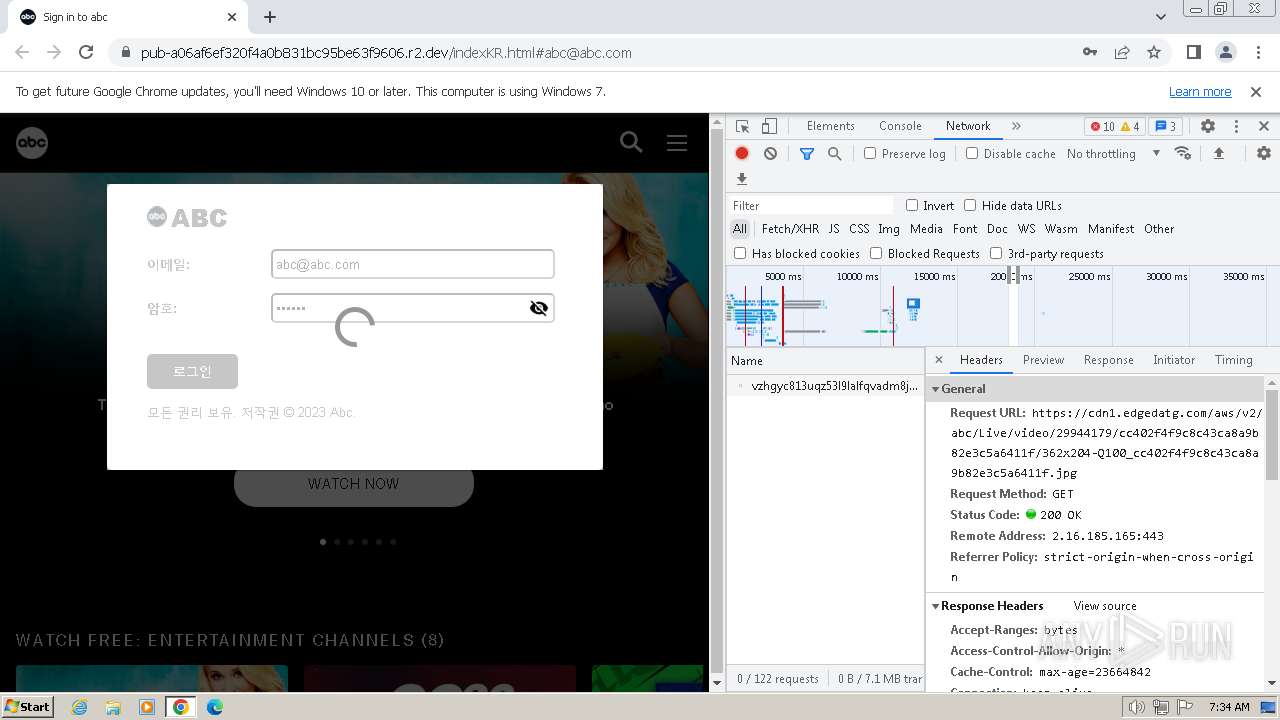Open Network panel settings gear
Screen dimensions: 1280x720
1264,153
